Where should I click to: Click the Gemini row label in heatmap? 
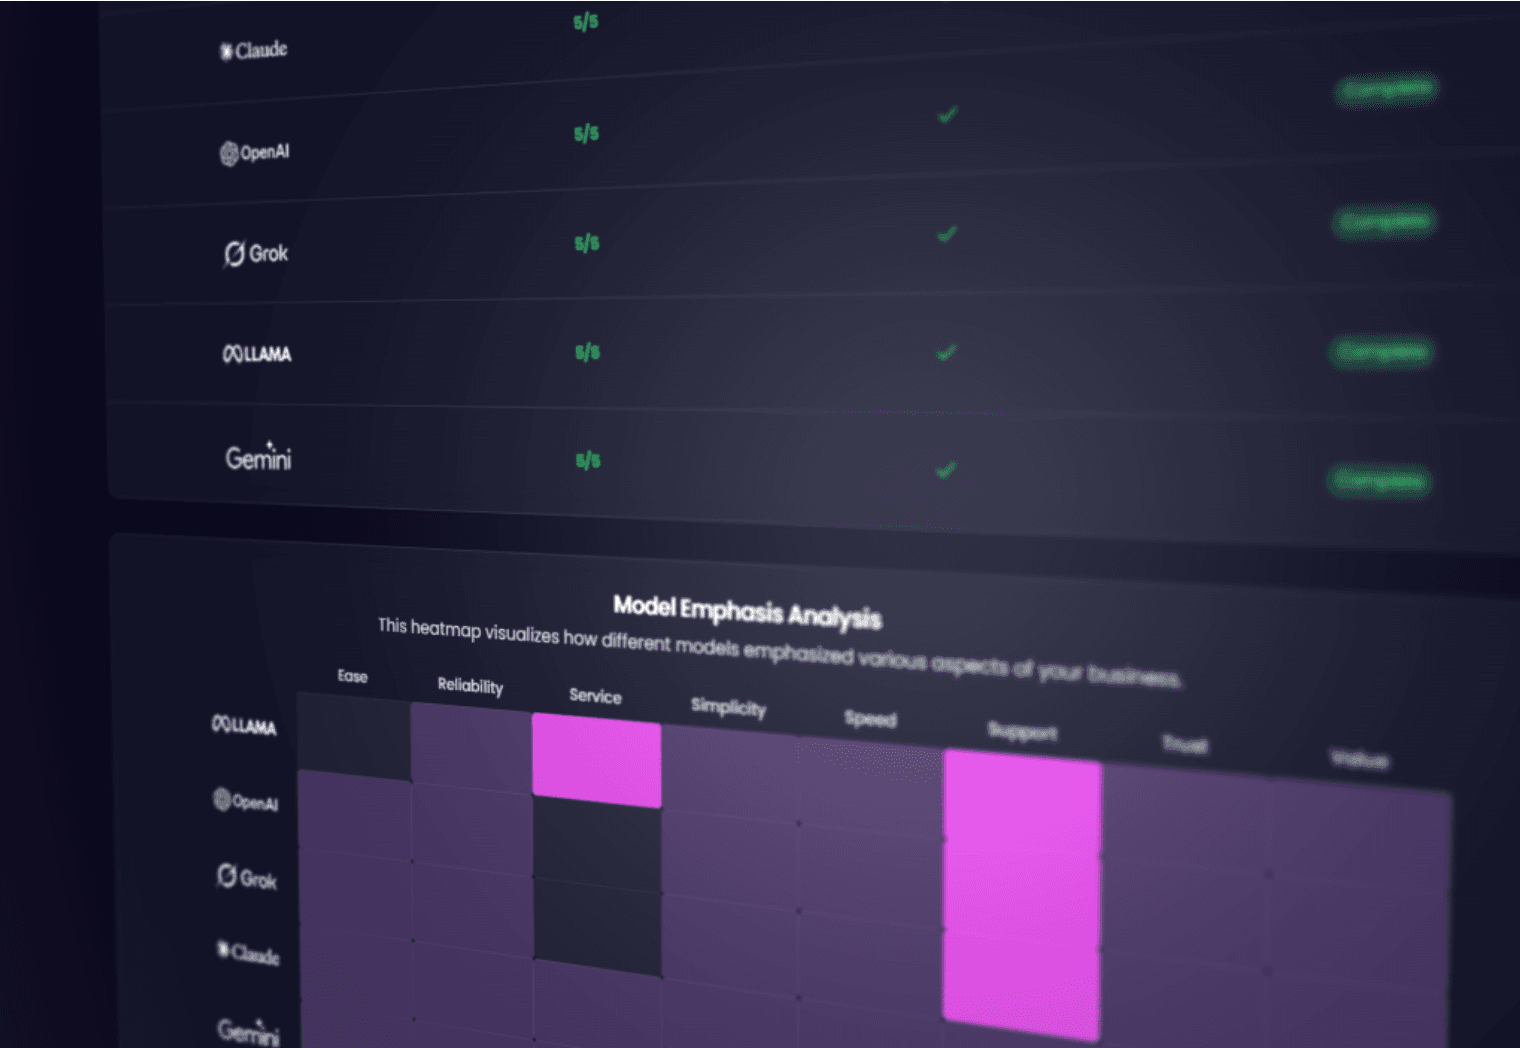pos(249,1030)
